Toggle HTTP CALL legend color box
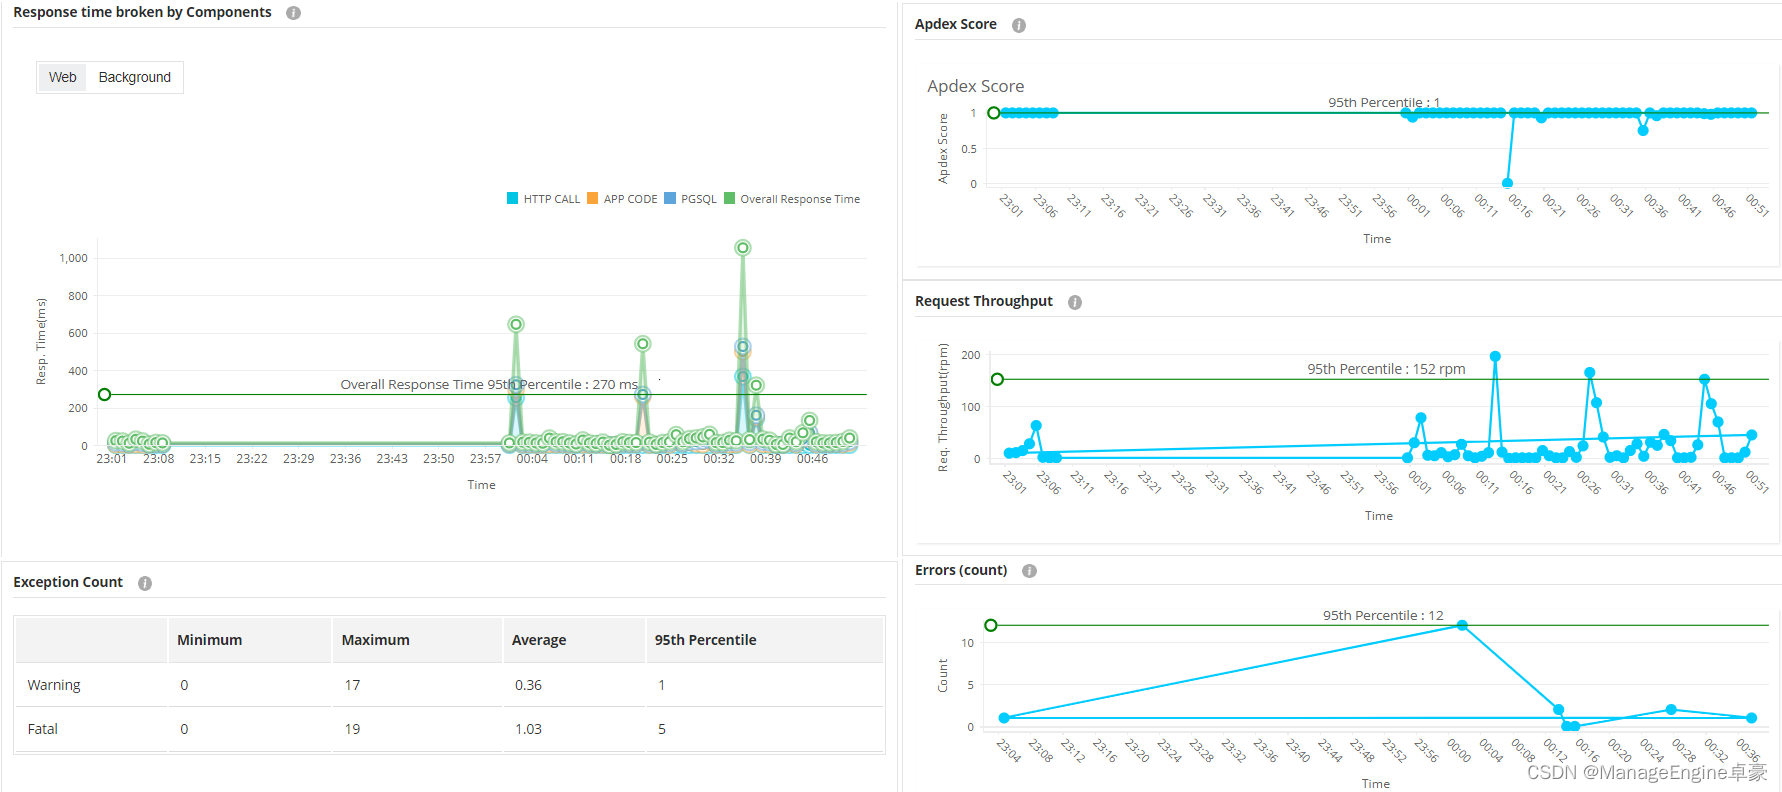 [513, 199]
